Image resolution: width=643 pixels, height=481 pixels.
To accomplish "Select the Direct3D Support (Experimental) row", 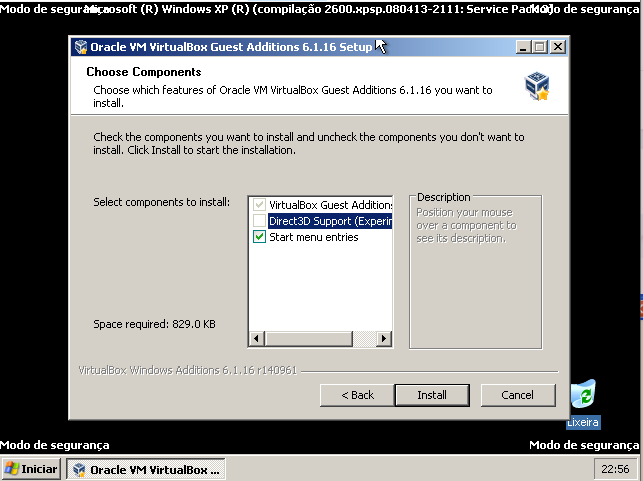I will [x=330, y=221].
